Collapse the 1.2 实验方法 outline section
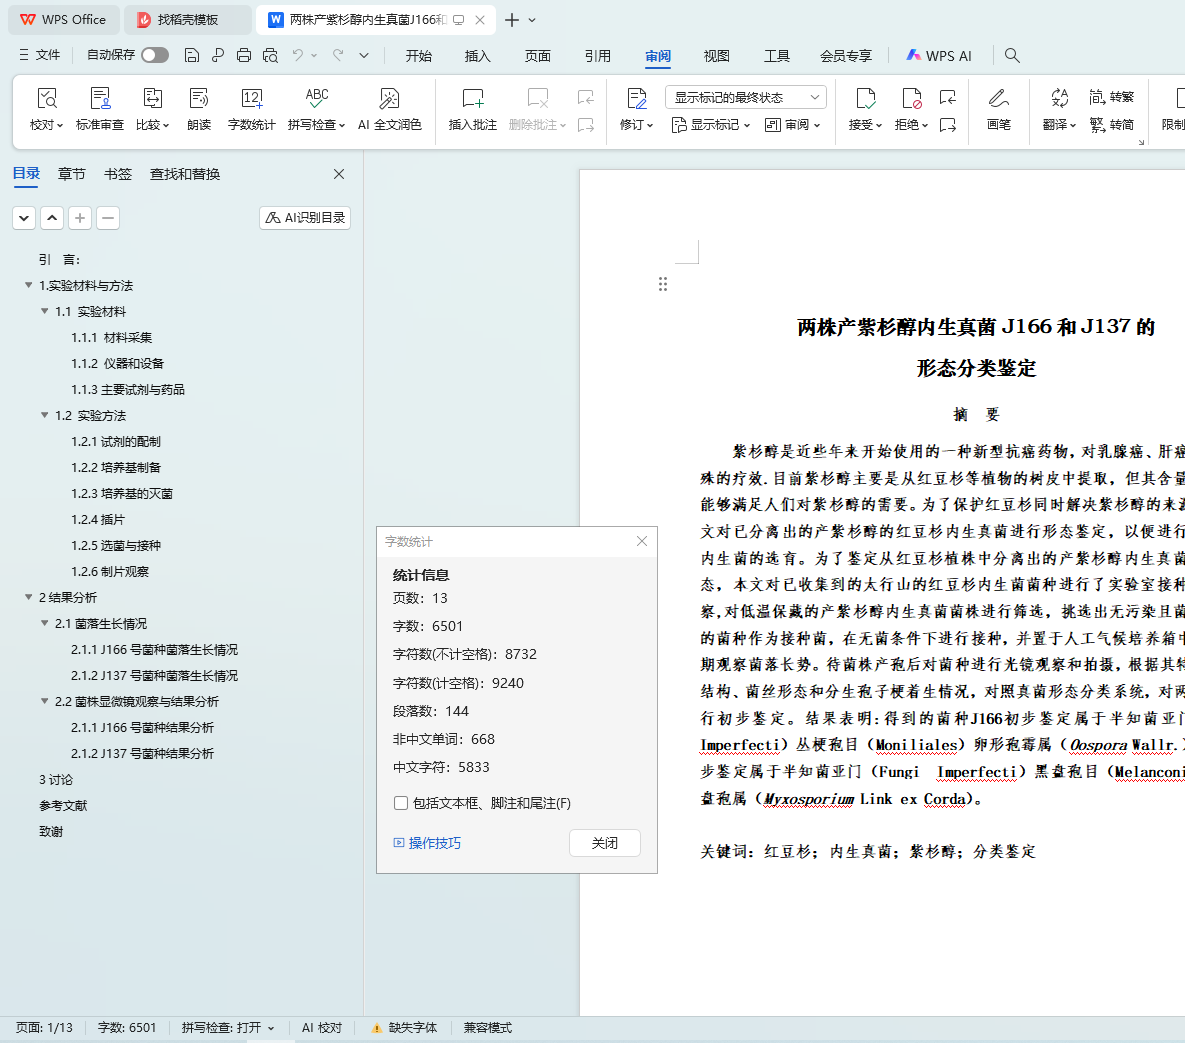1185x1043 pixels. (x=45, y=415)
